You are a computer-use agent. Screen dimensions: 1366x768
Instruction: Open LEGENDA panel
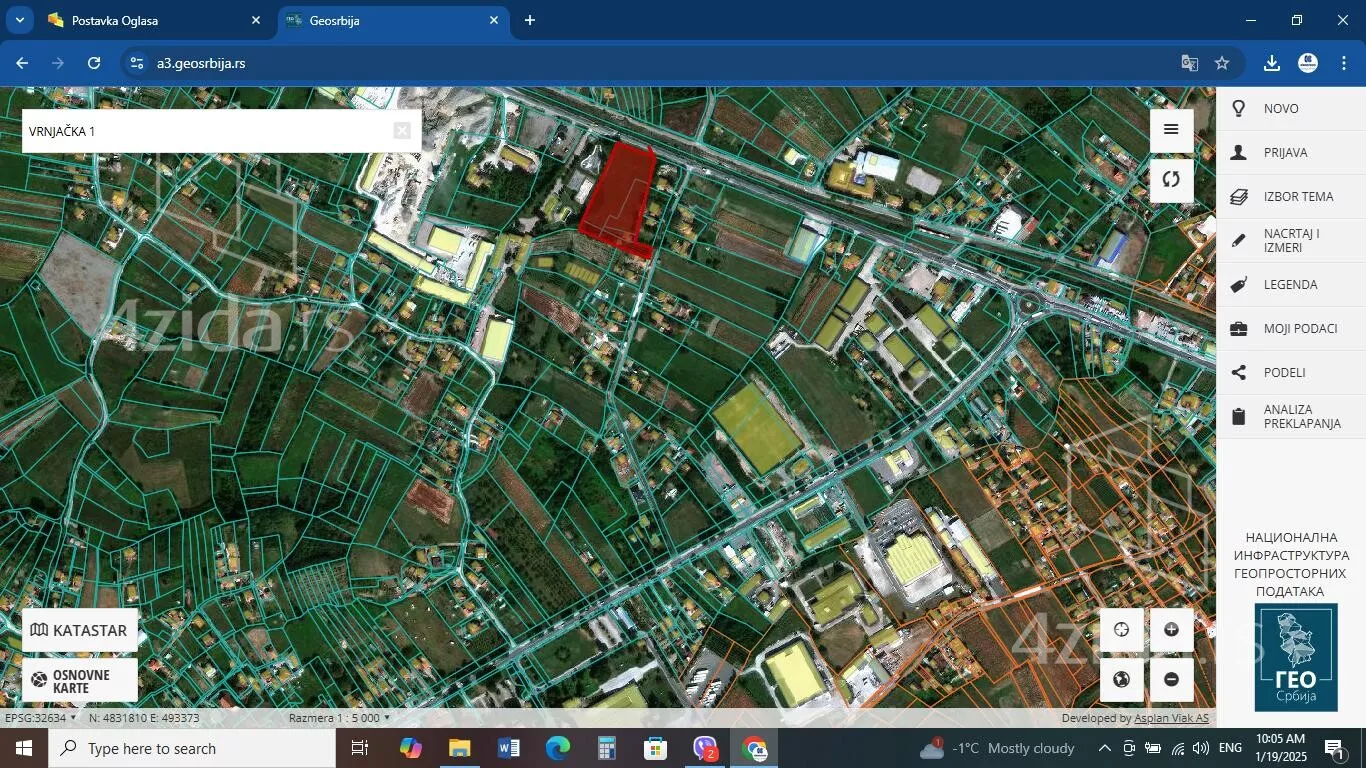(1291, 285)
